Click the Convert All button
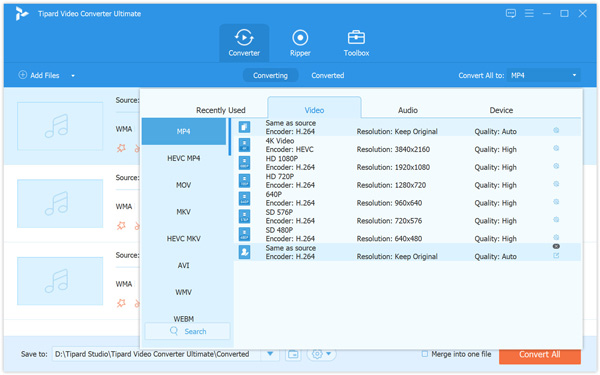Image resolution: width=600 pixels, height=375 pixels. coord(540,355)
